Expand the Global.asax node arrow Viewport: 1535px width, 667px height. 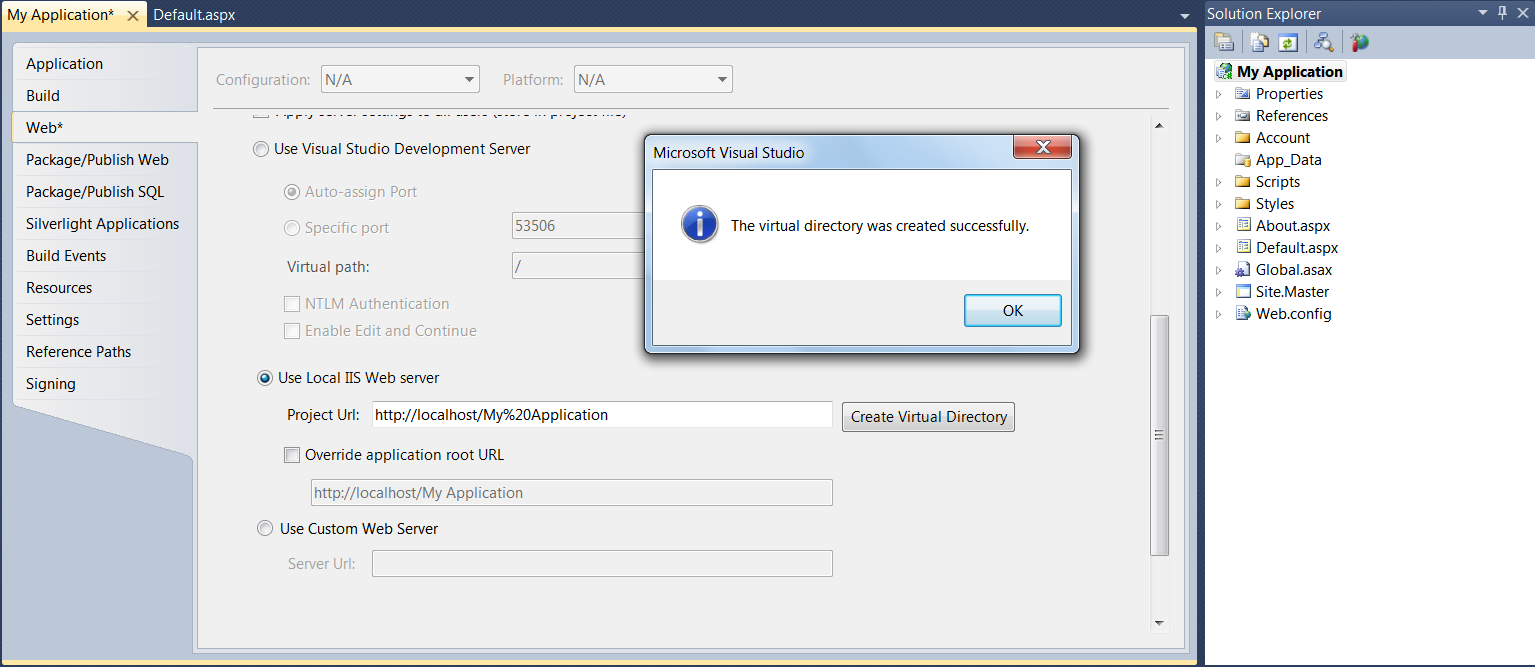click(1219, 270)
